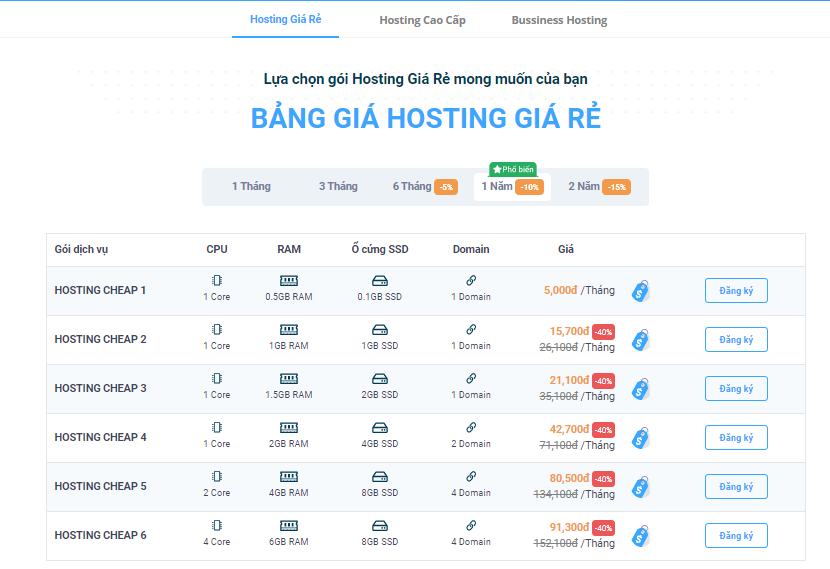
Task: Click CPU chip icon in HOSTING CHEAP 6 row
Action: coord(216,525)
